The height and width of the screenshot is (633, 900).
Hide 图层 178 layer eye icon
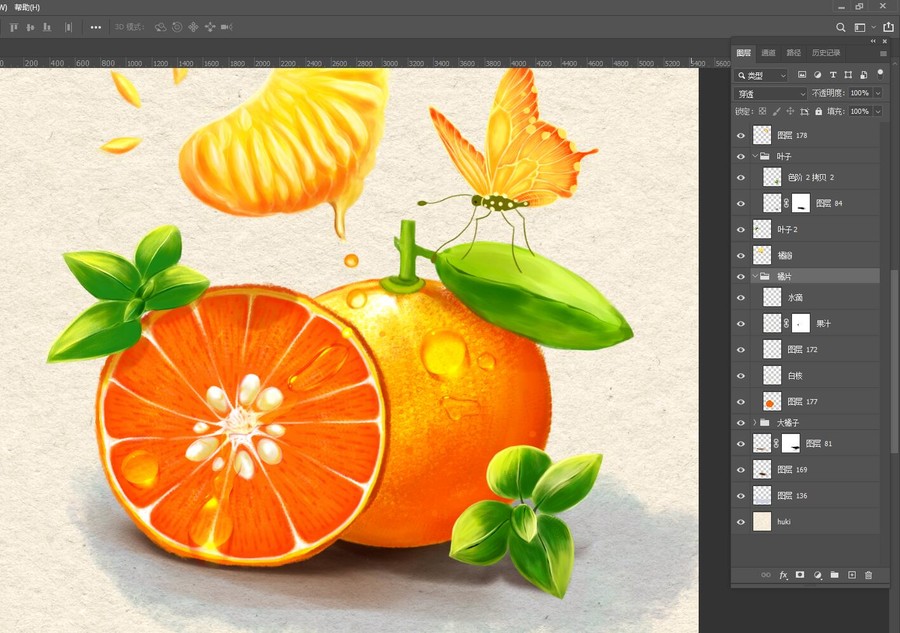[741, 135]
